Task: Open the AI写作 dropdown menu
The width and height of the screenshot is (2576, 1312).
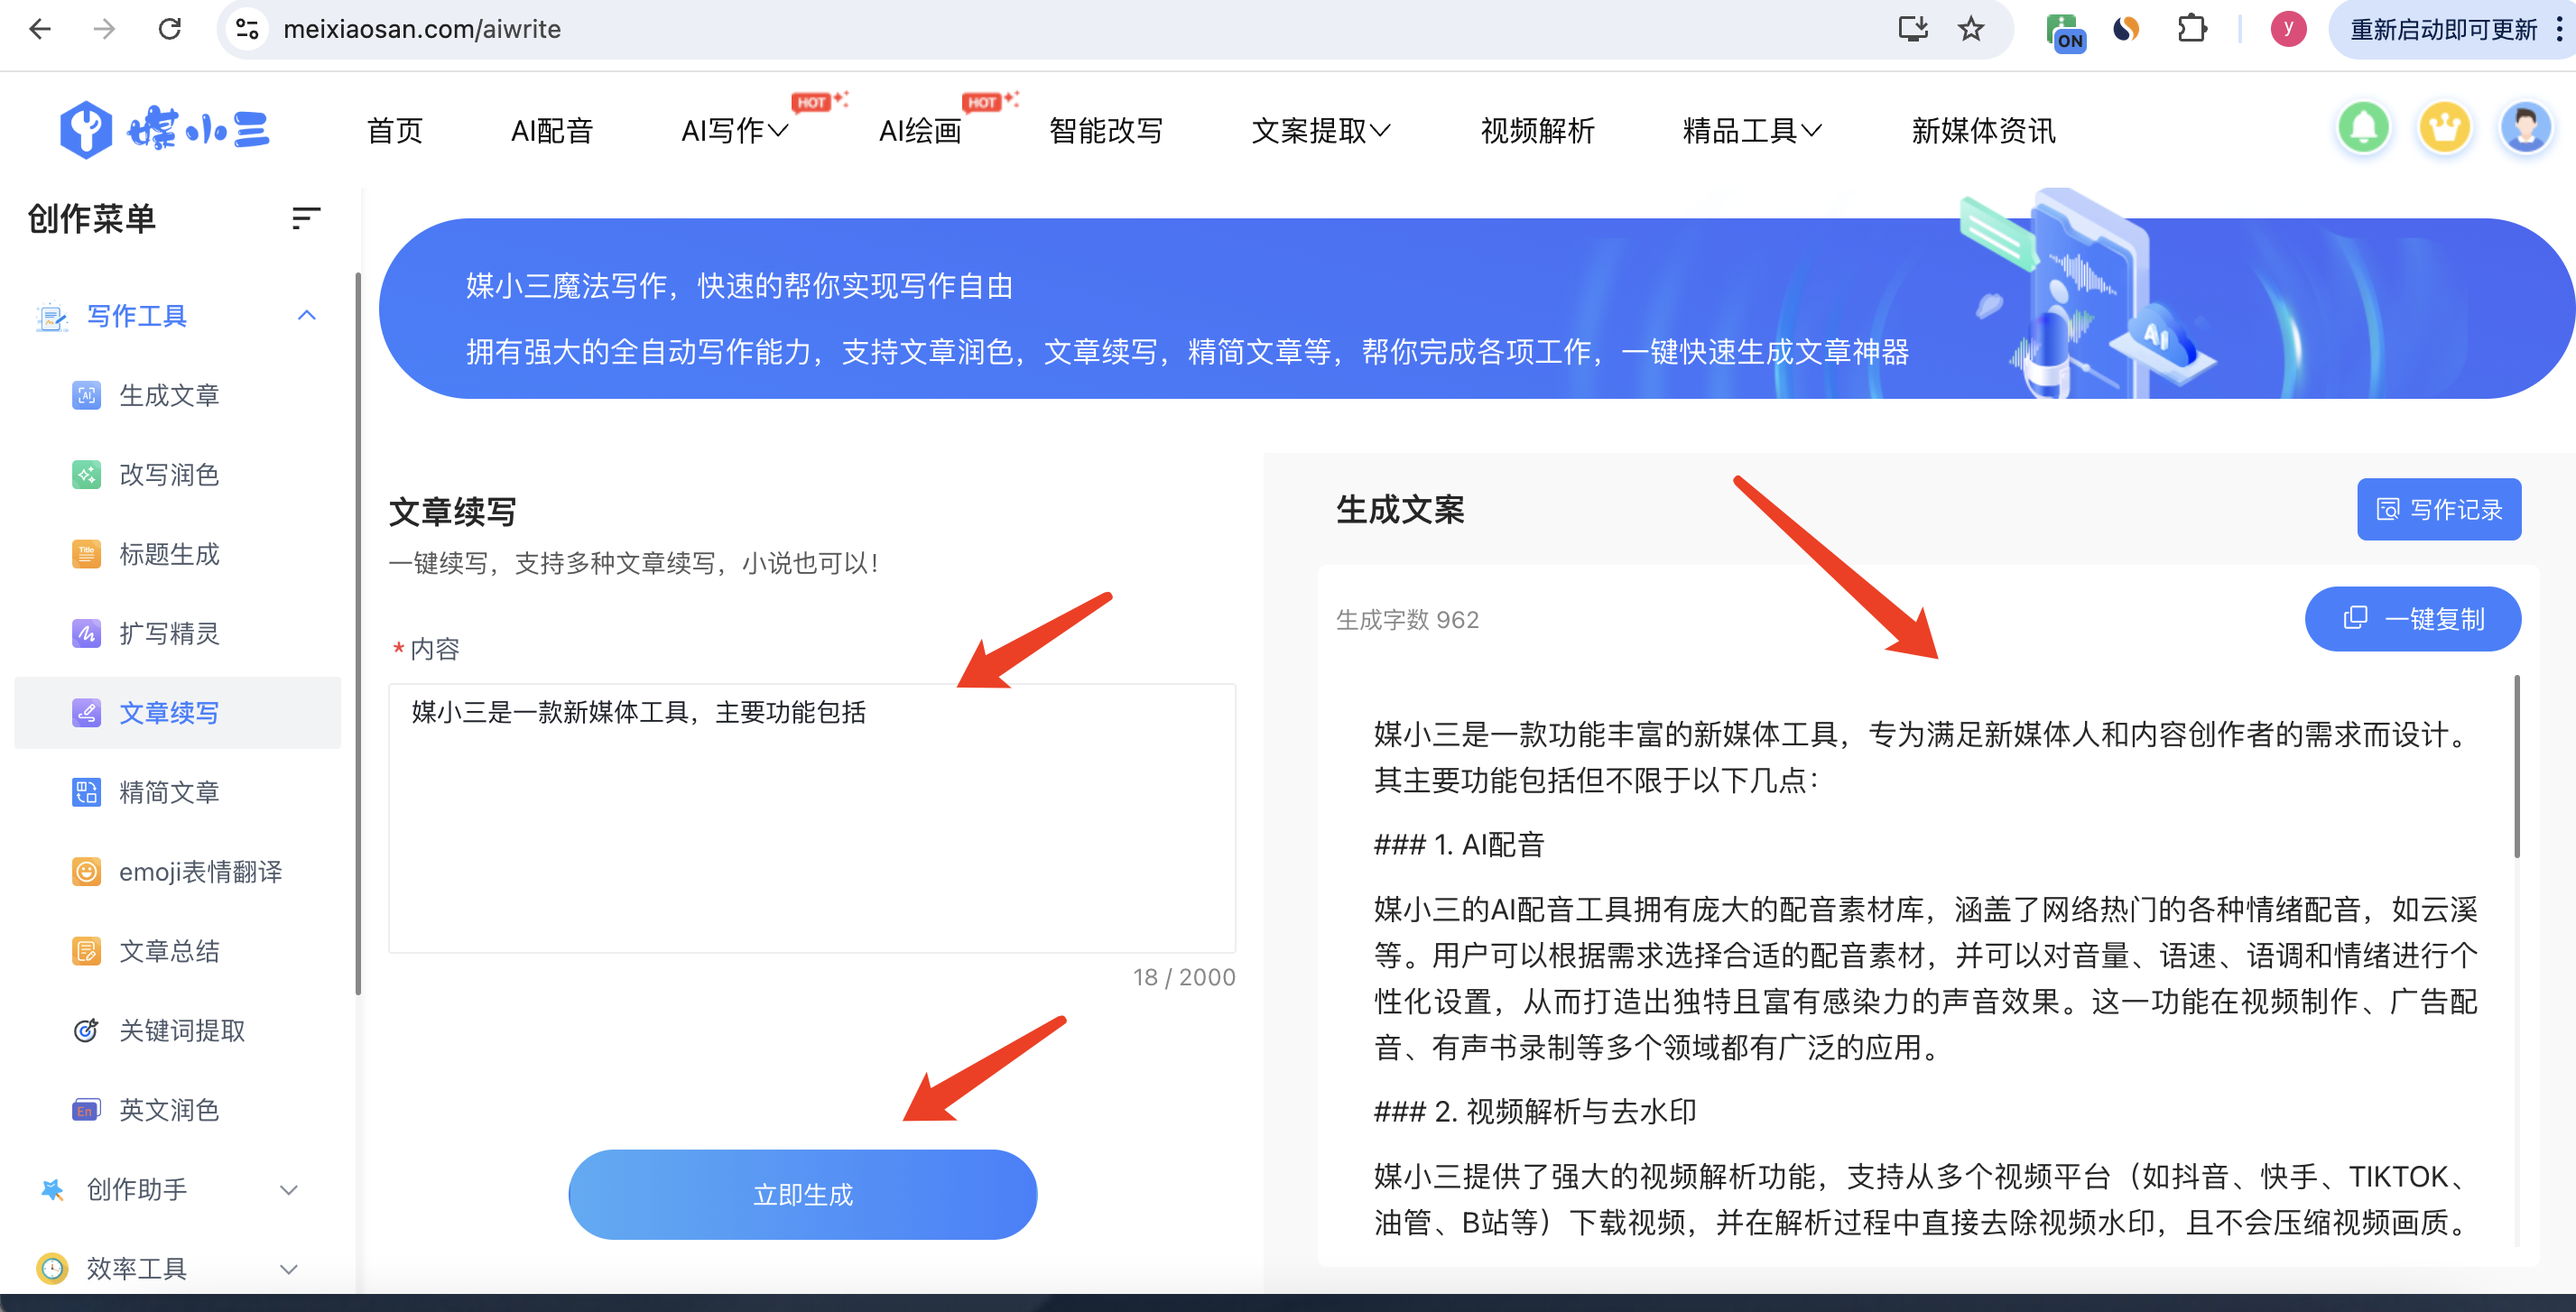Action: coord(735,131)
